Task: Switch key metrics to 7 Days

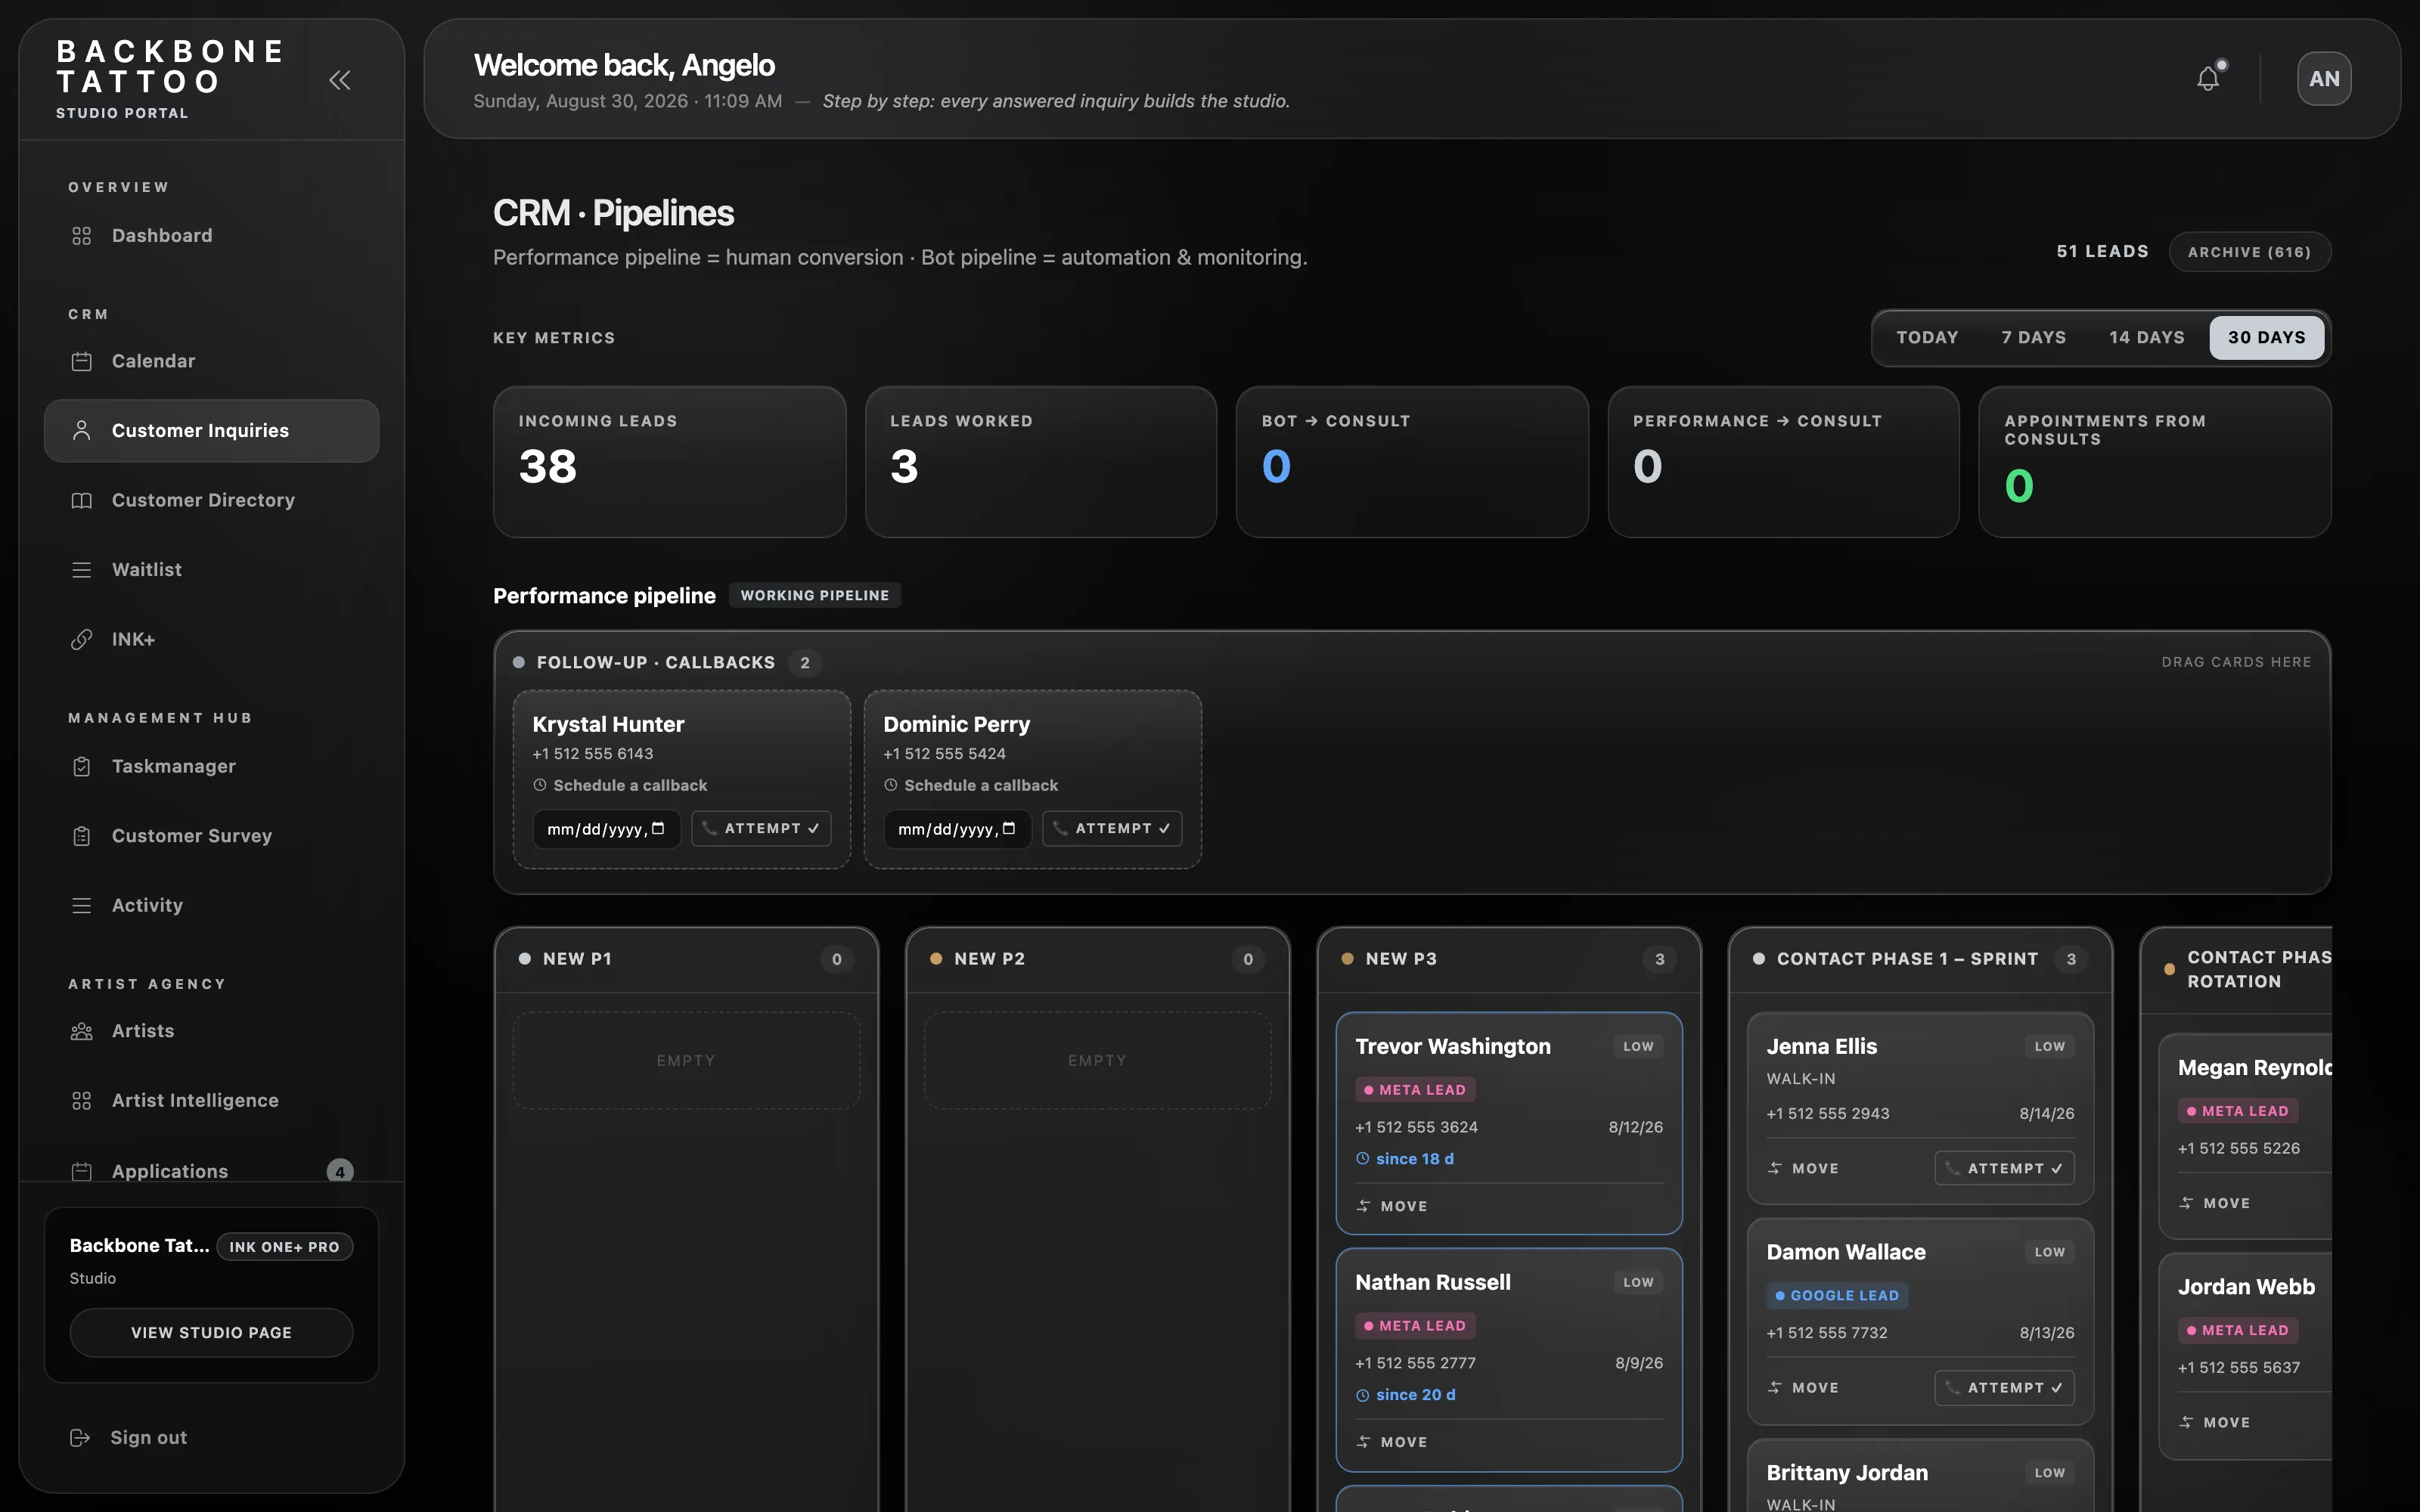Action: [x=2034, y=338]
